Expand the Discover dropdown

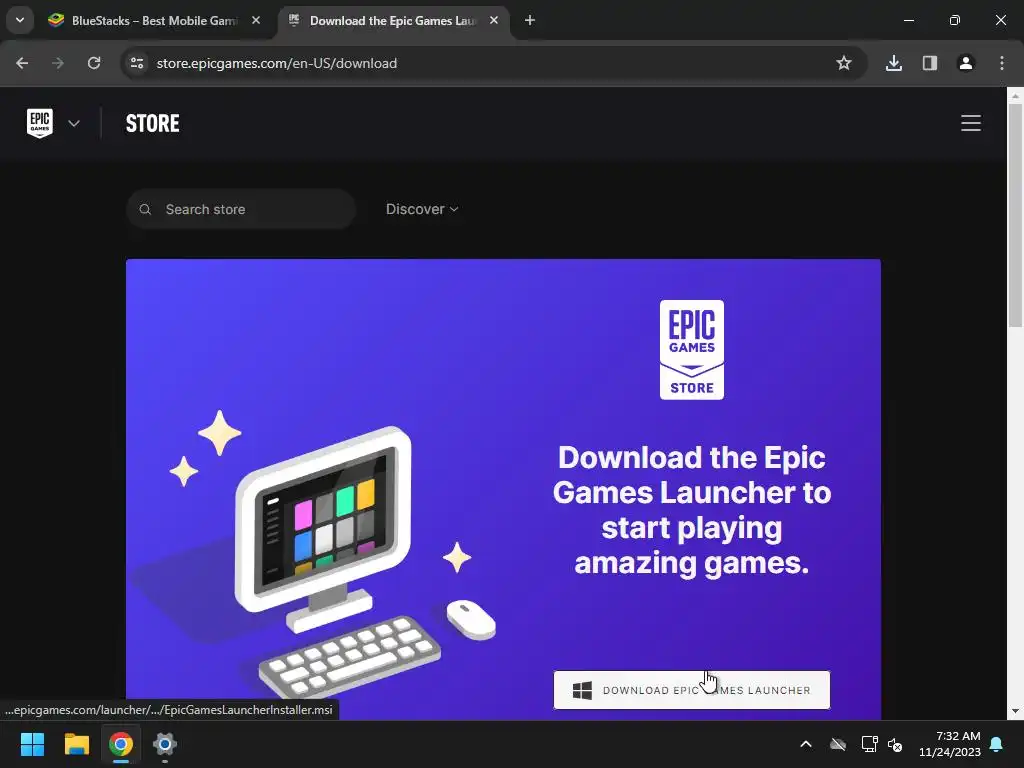tap(422, 209)
